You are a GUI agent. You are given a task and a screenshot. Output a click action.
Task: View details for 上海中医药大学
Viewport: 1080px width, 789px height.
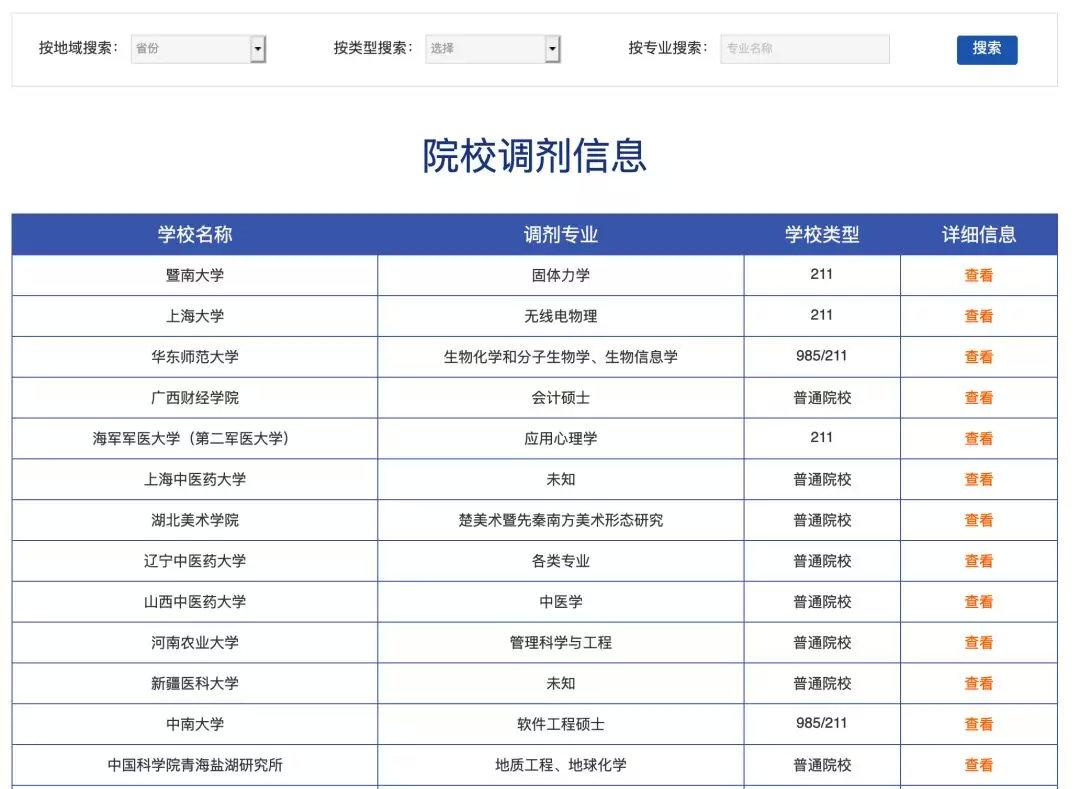click(979, 479)
